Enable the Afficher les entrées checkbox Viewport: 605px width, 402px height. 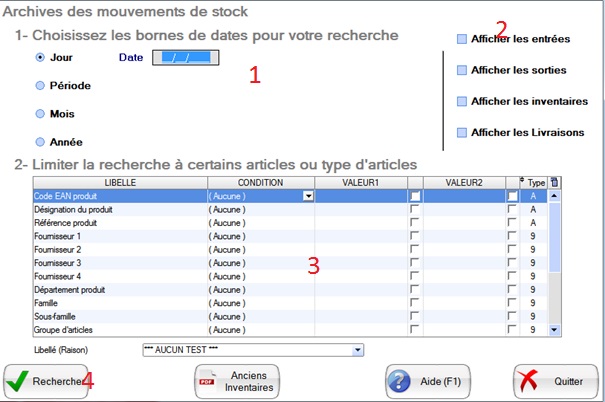coord(461,39)
